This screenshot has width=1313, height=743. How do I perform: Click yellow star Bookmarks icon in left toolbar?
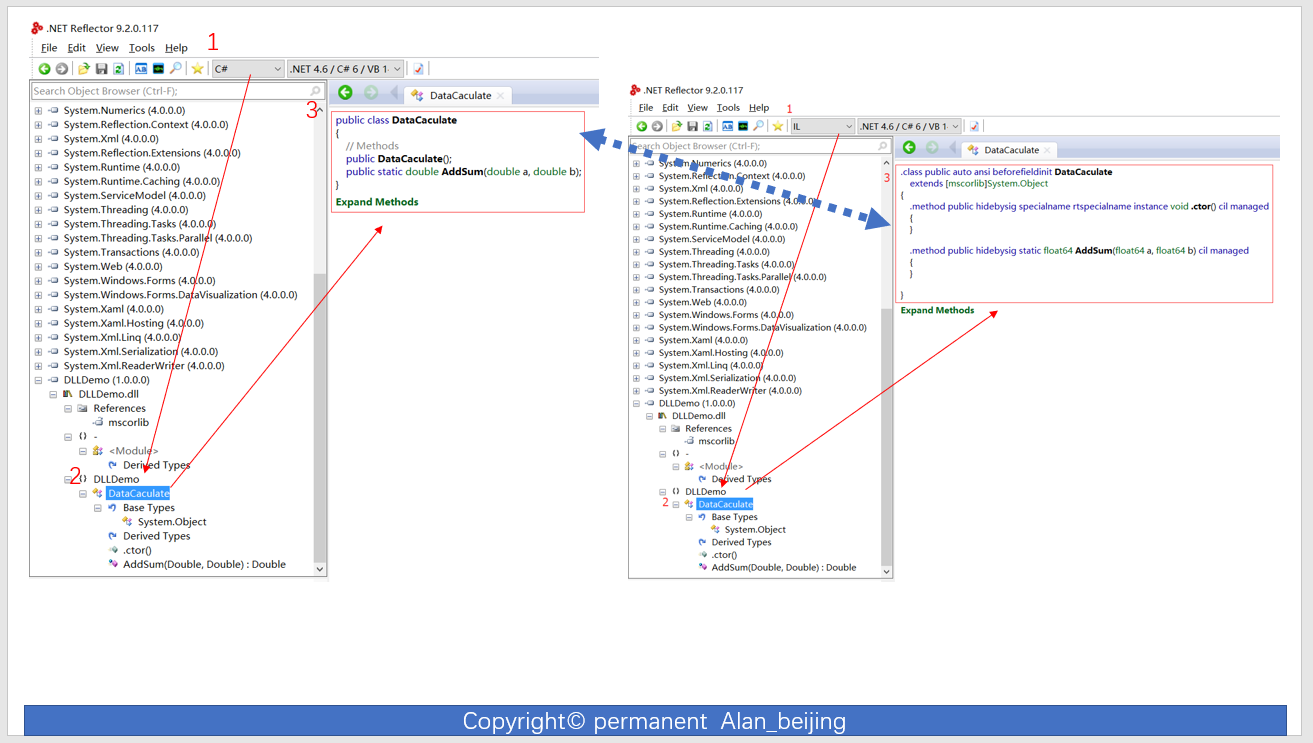pos(198,69)
